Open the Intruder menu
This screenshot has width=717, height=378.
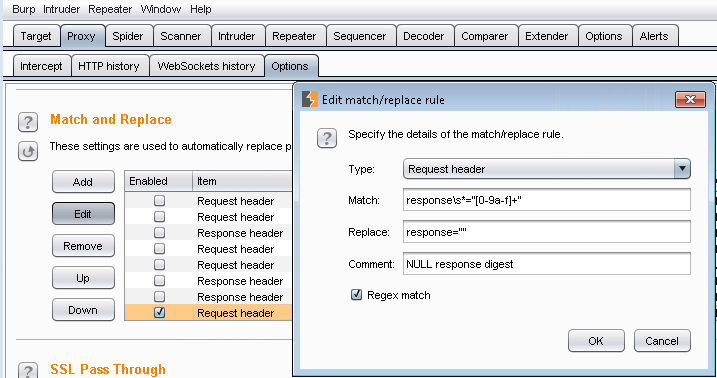pos(61,9)
